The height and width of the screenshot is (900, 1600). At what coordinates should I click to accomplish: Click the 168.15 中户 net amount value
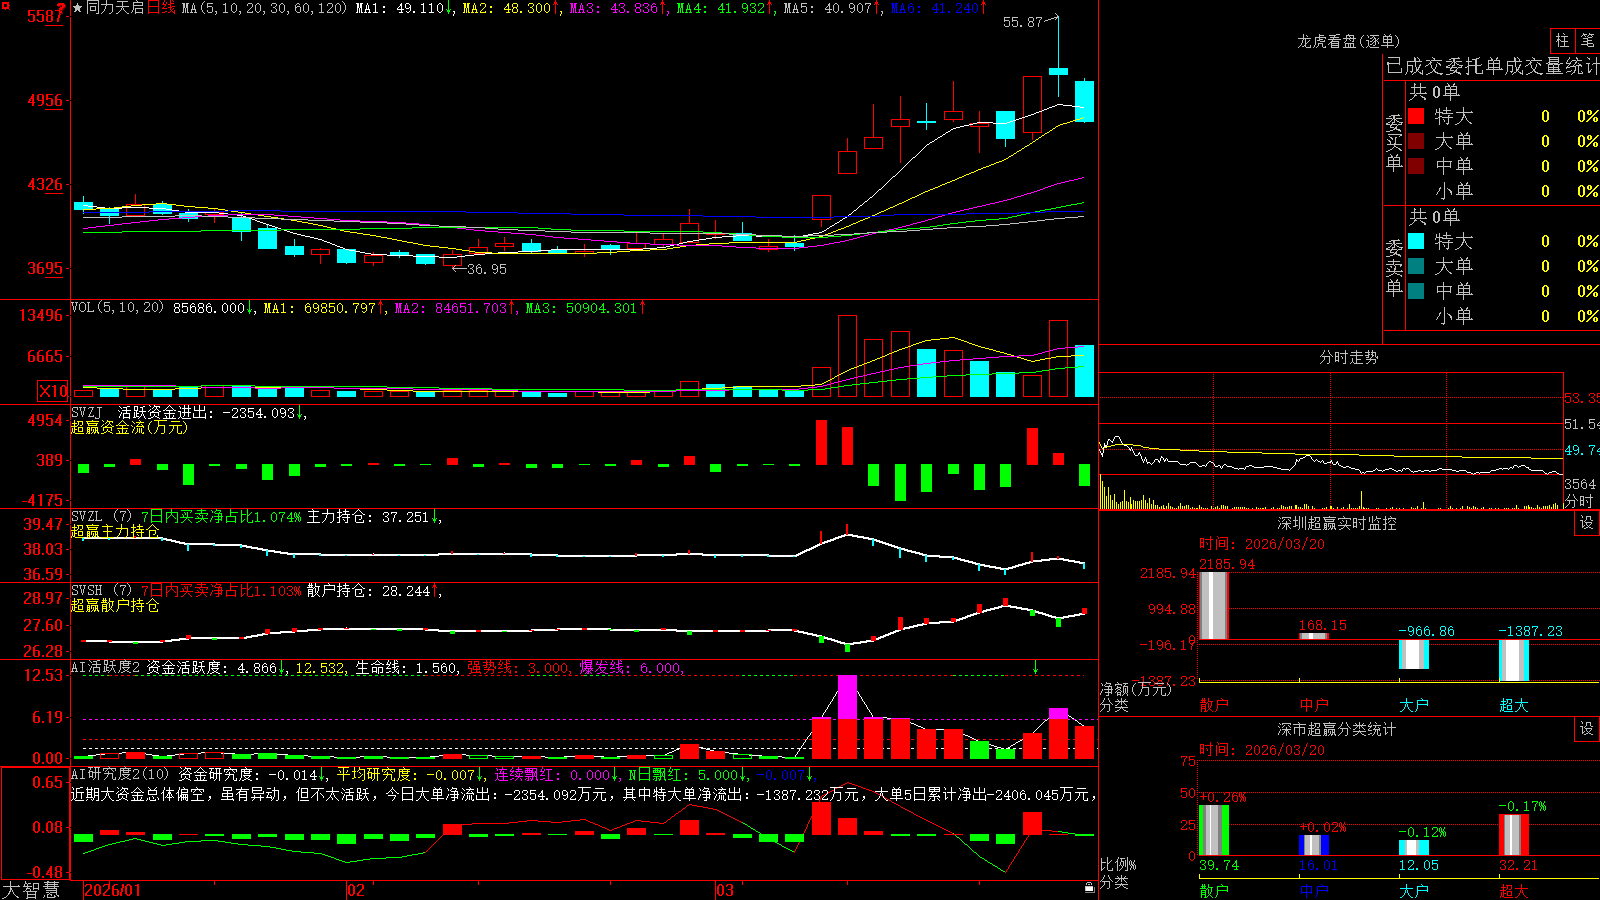pos(1323,625)
